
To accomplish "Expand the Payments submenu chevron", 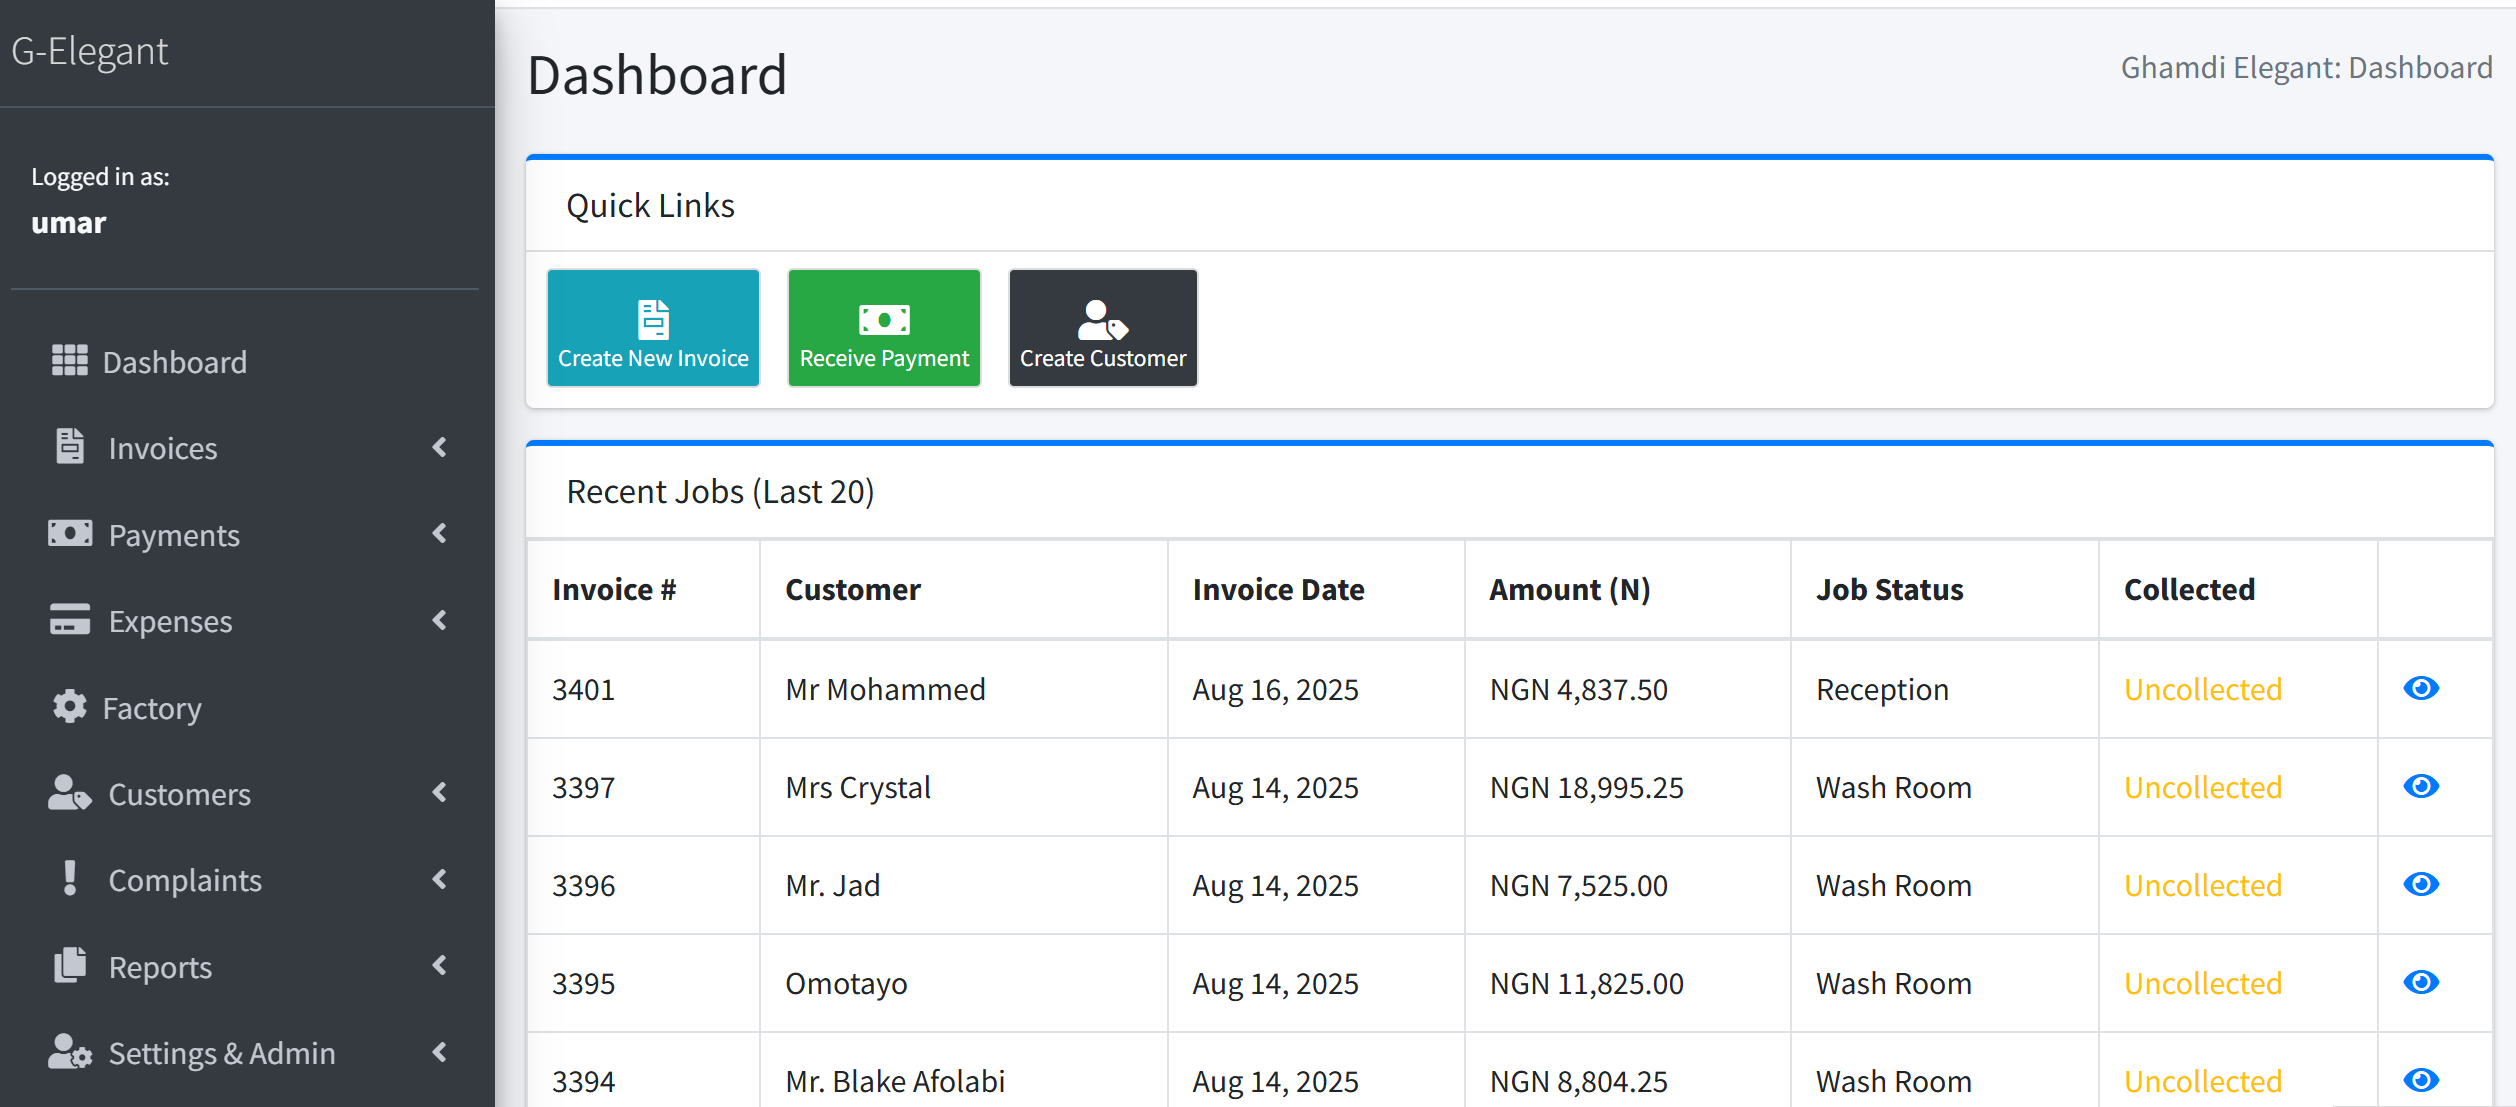I will 439,533.
